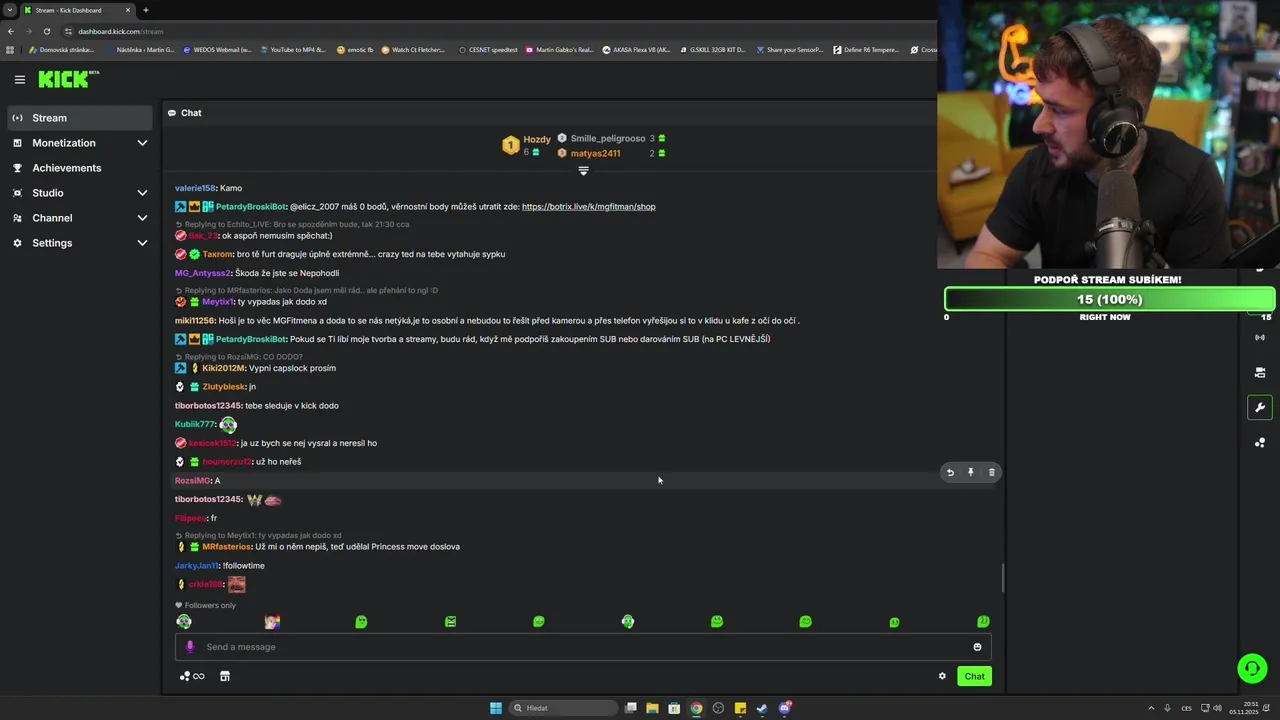
Task: Open the hamburger sidebar menu
Action: point(19,80)
